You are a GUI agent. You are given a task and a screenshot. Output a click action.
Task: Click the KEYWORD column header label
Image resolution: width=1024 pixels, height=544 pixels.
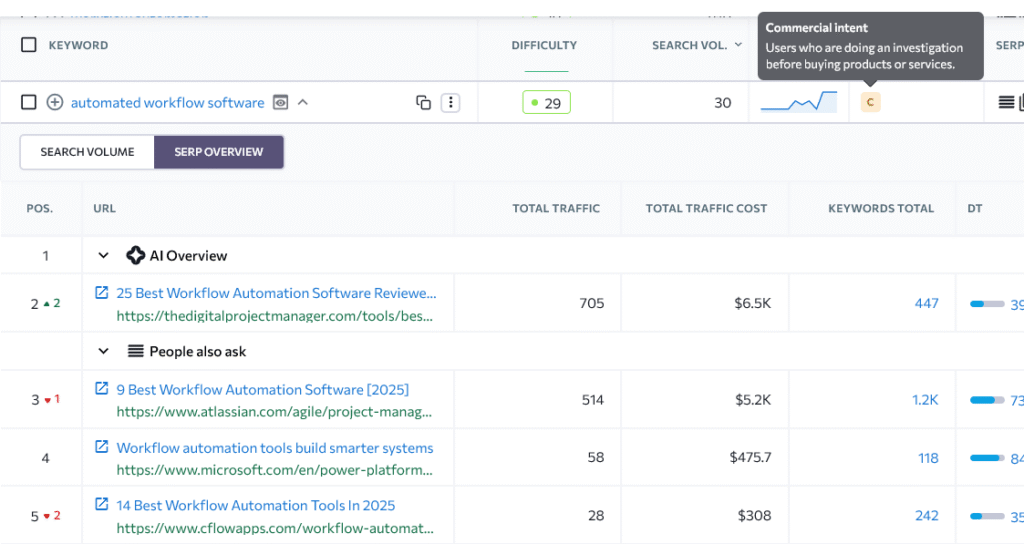coord(78,45)
